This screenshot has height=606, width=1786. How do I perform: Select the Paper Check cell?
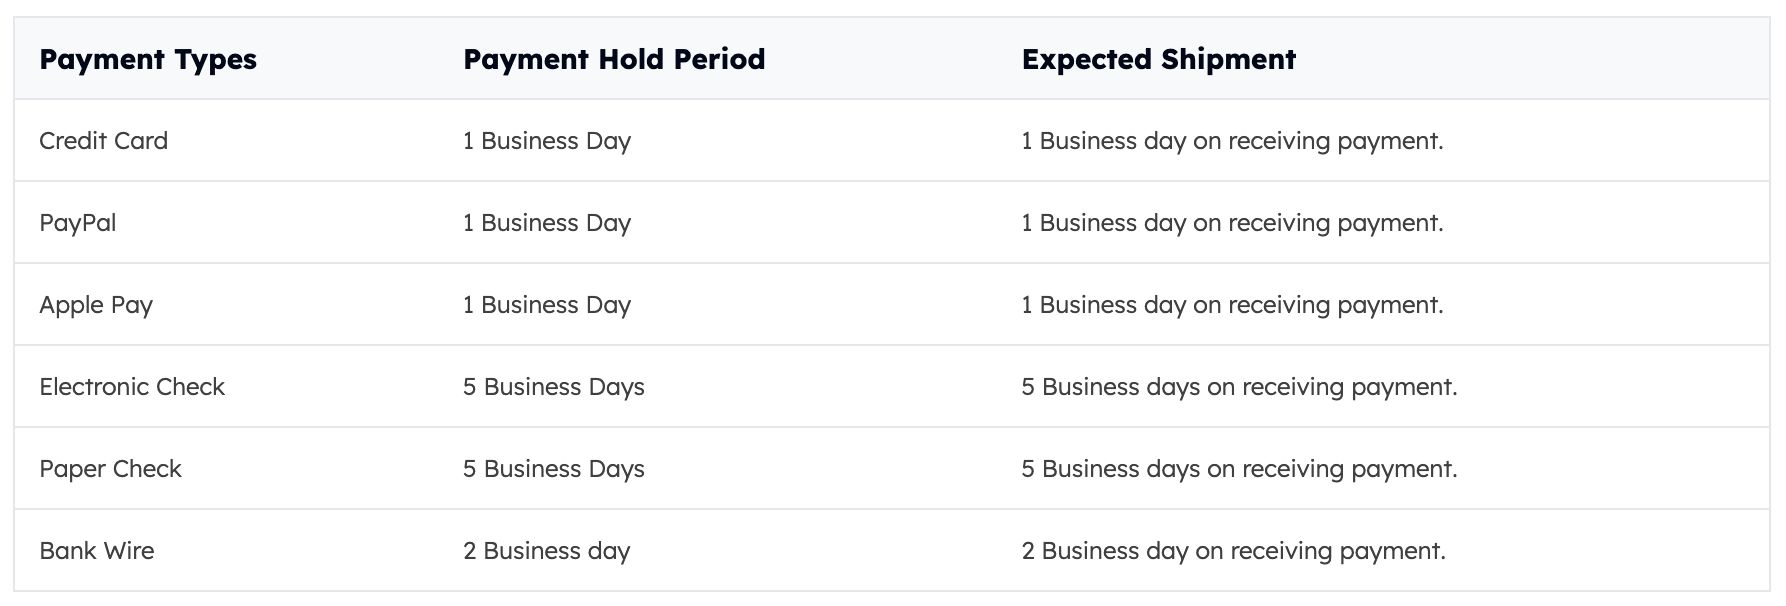110,469
